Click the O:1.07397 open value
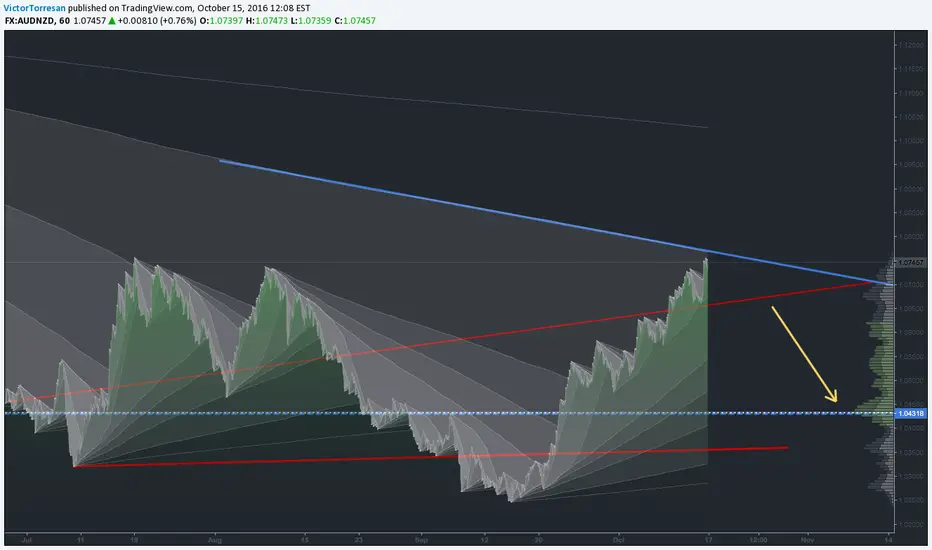The width and height of the screenshot is (932, 550). (221, 20)
